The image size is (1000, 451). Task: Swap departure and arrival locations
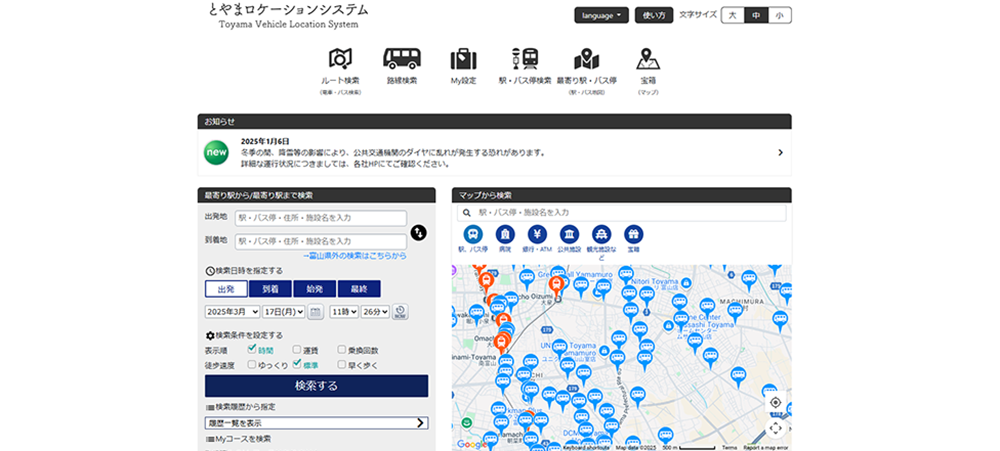coord(419,232)
